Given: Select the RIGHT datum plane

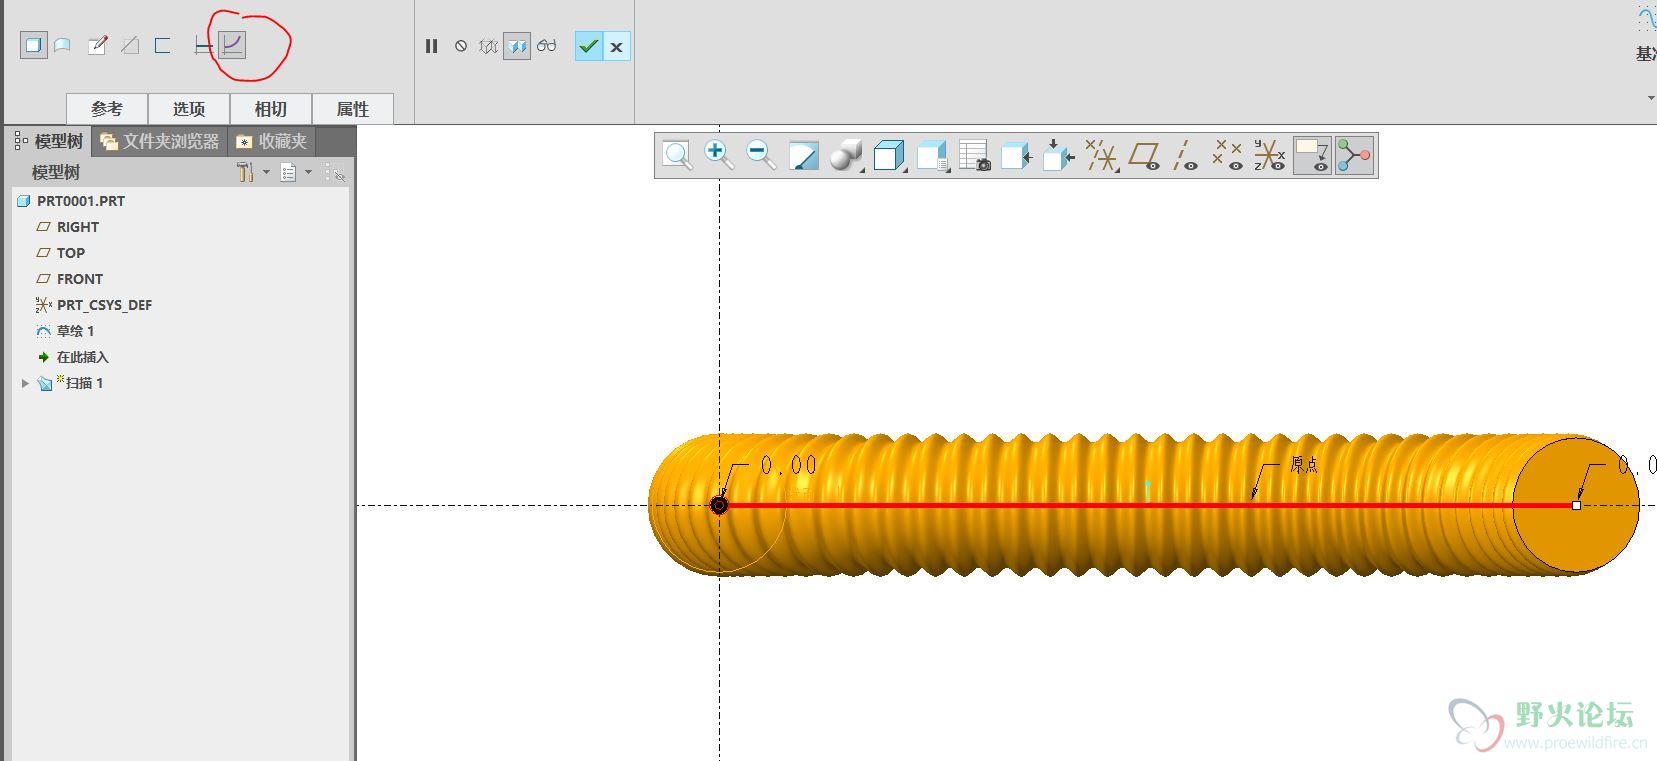Looking at the screenshot, I should coord(67,227).
